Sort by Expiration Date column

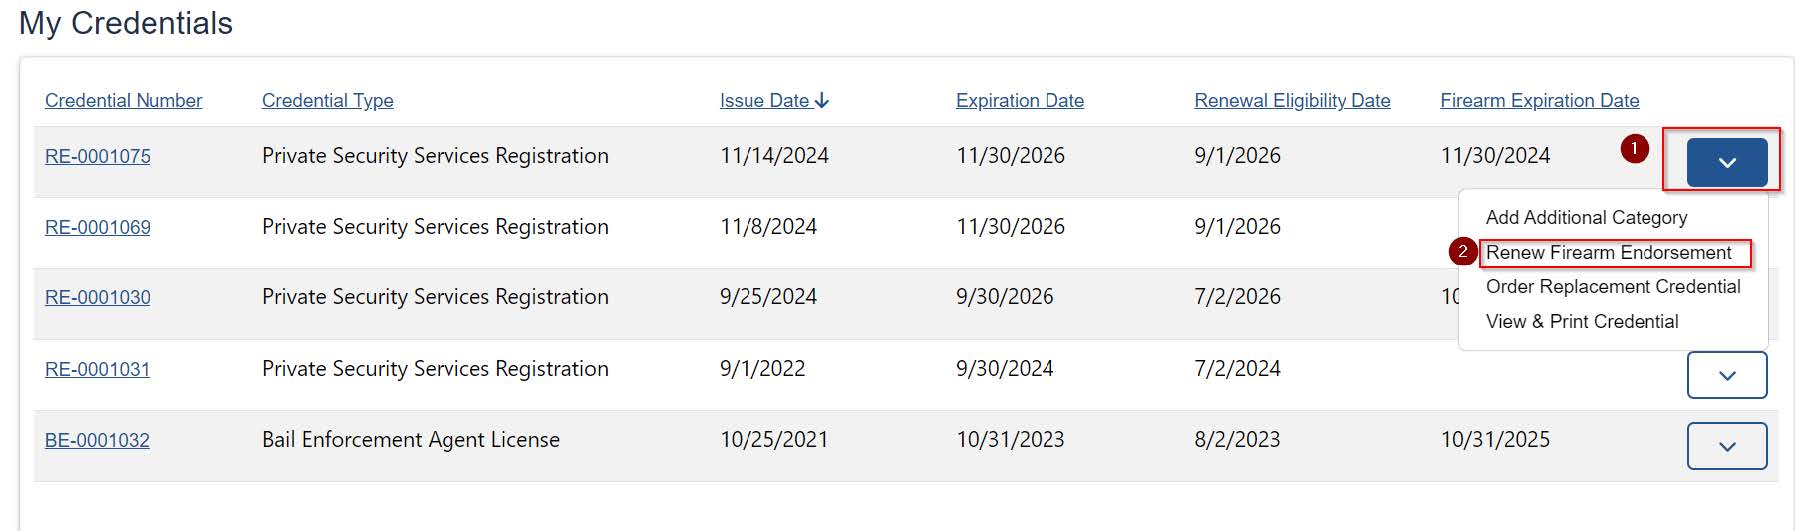pos(1019,100)
